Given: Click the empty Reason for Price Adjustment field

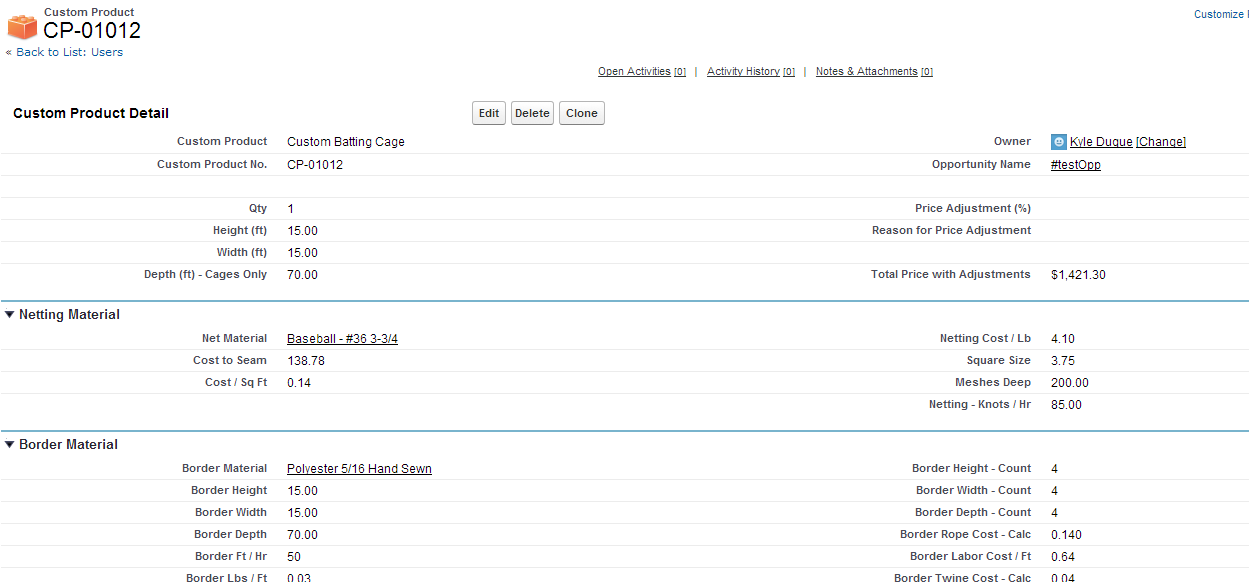Looking at the screenshot, I should (1145, 230).
